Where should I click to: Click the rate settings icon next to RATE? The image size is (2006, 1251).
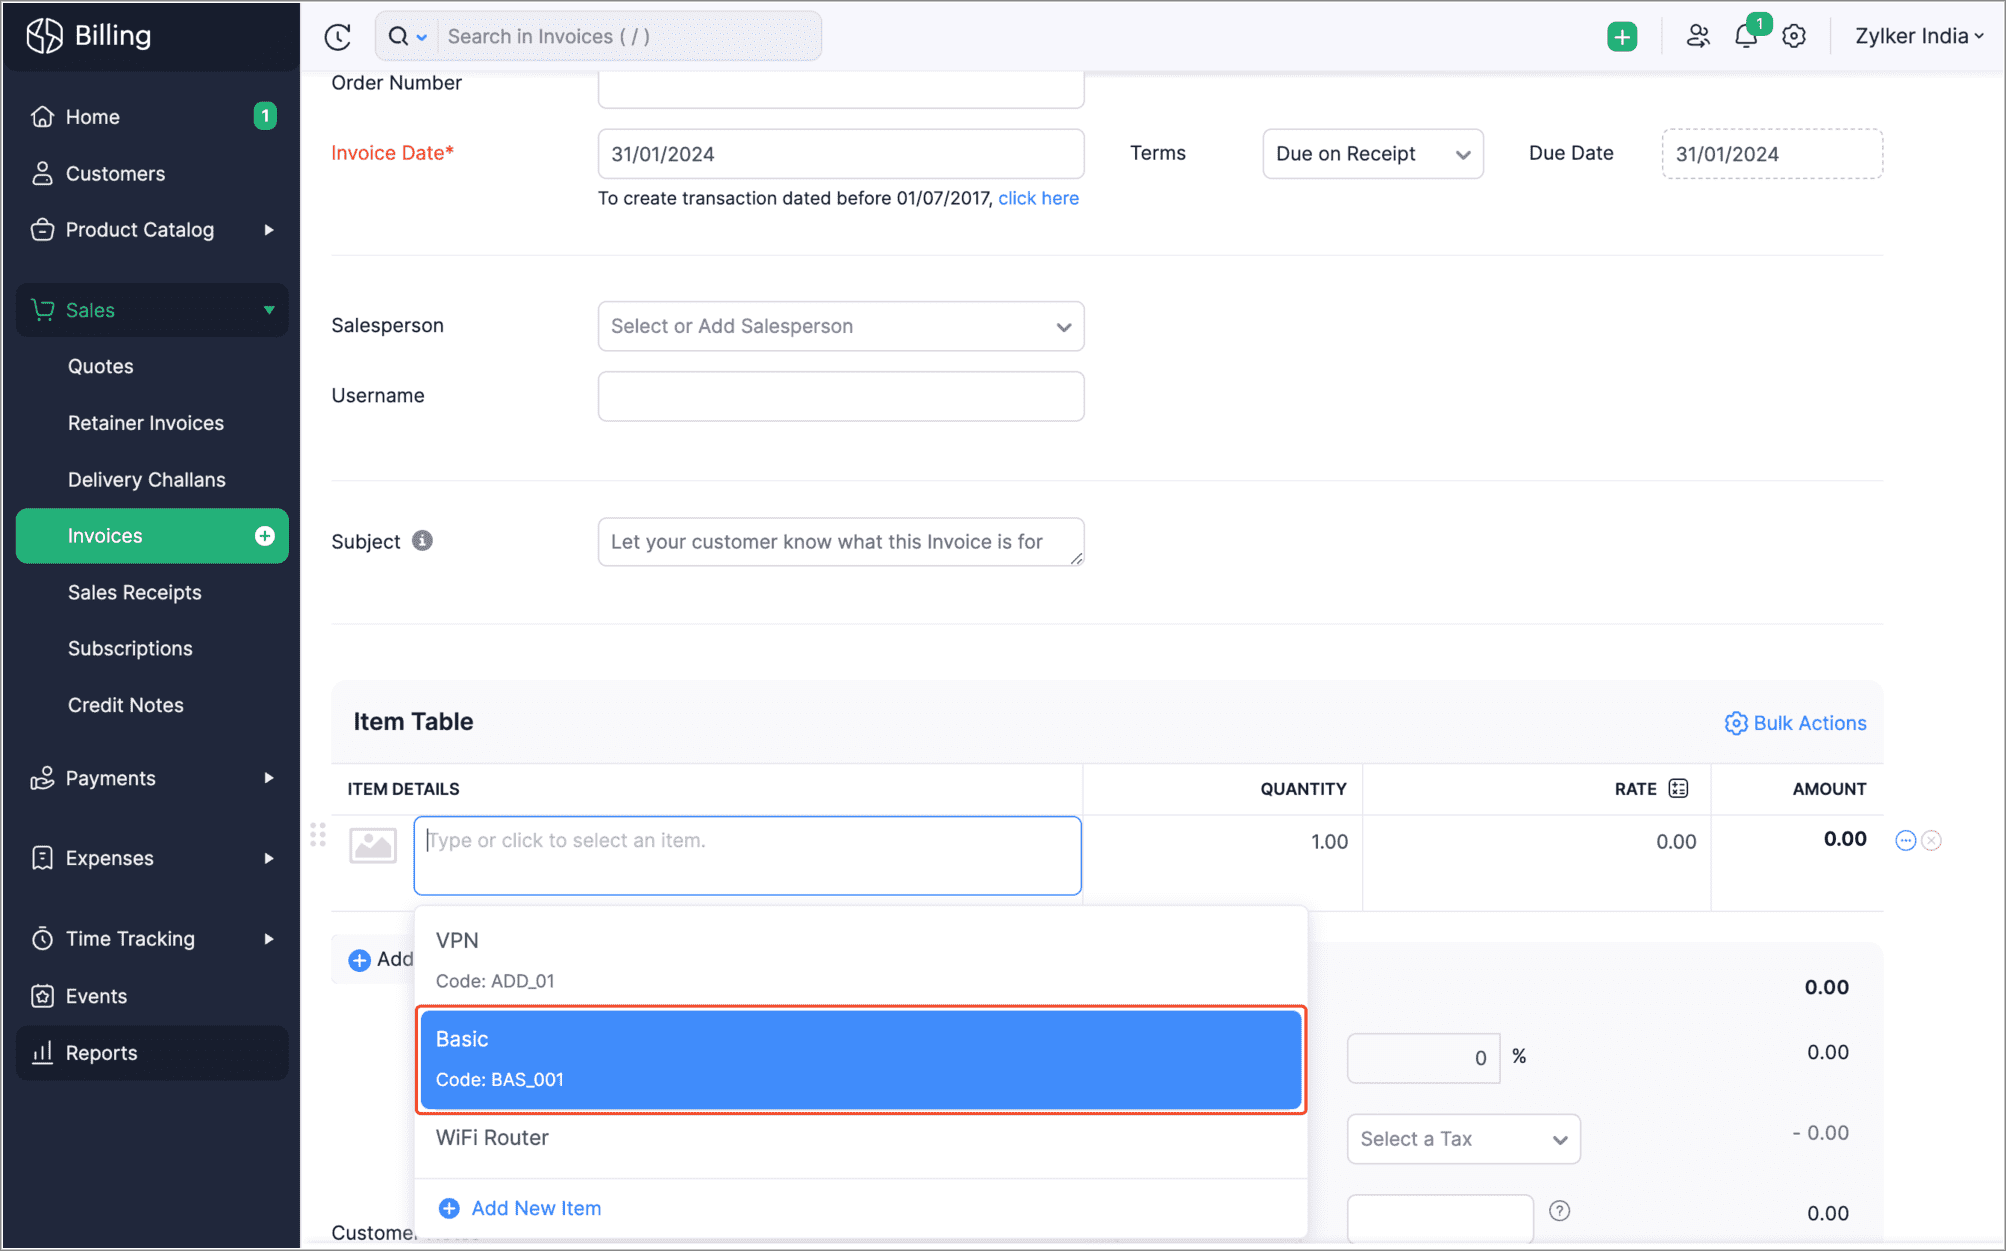point(1679,789)
